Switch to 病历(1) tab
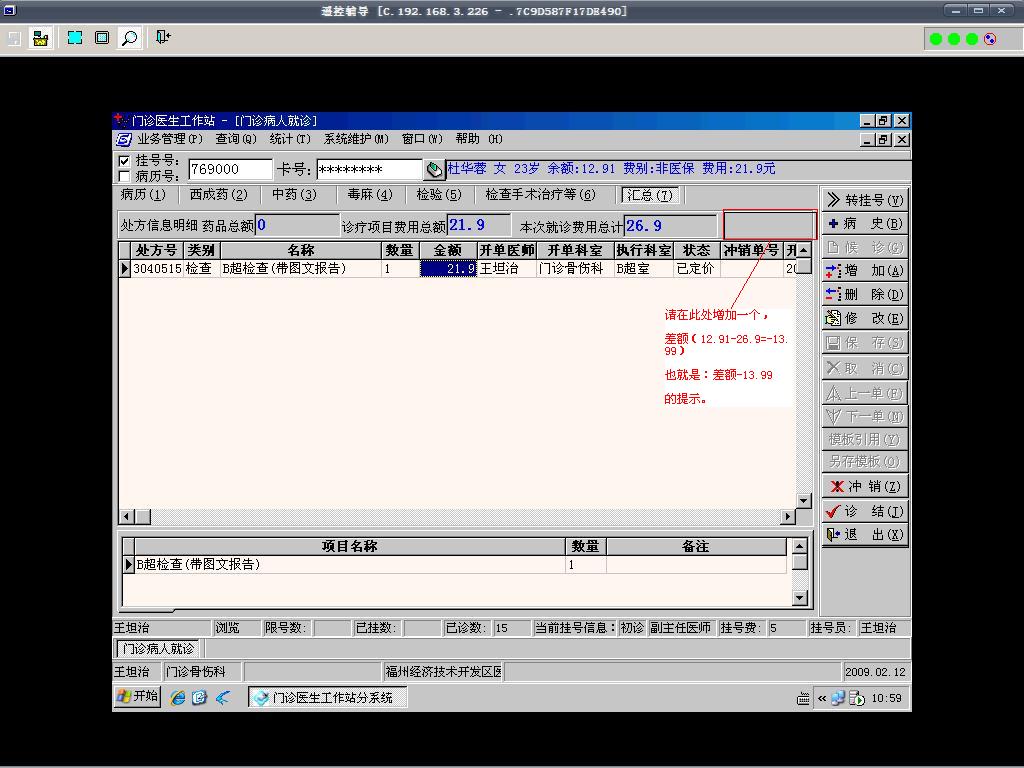Image resolution: width=1024 pixels, height=768 pixels. (143, 195)
